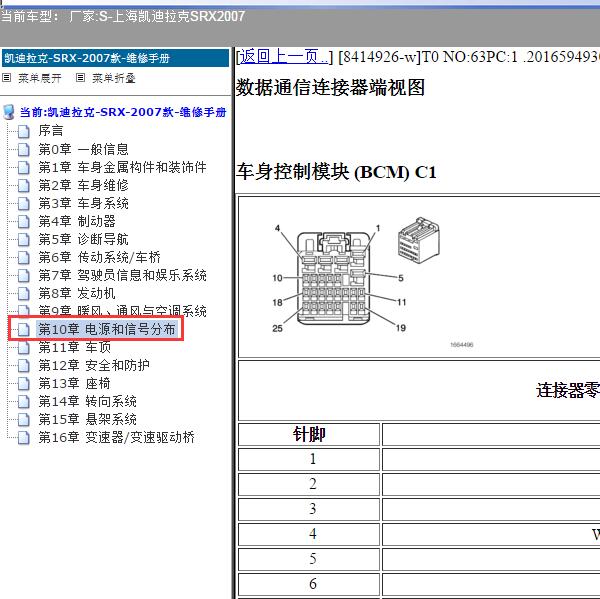Viewport: 600px width, 599px height.
Task: Click the page icon beside 第14章
Action: click(24, 402)
